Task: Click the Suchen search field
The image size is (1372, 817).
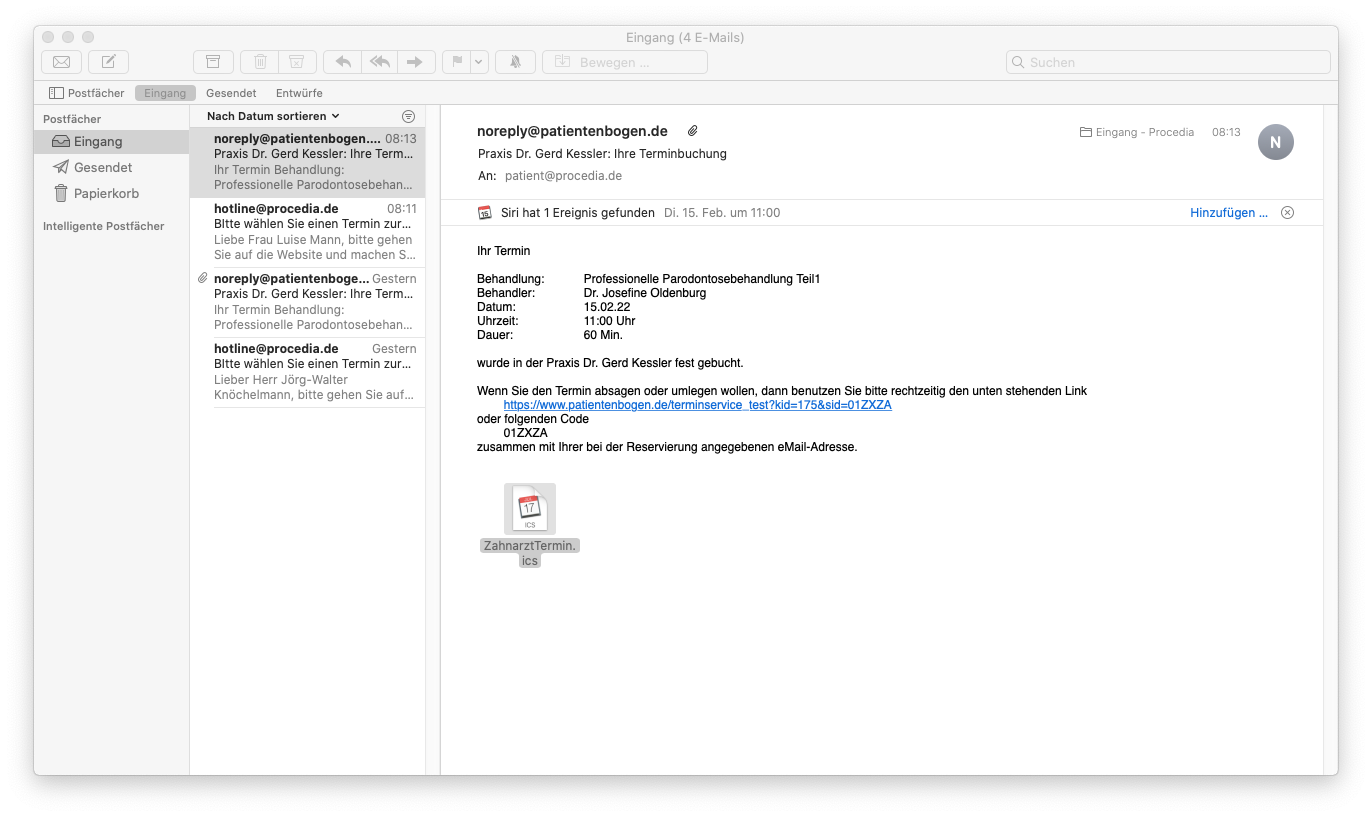Action: coord(1168,62)
